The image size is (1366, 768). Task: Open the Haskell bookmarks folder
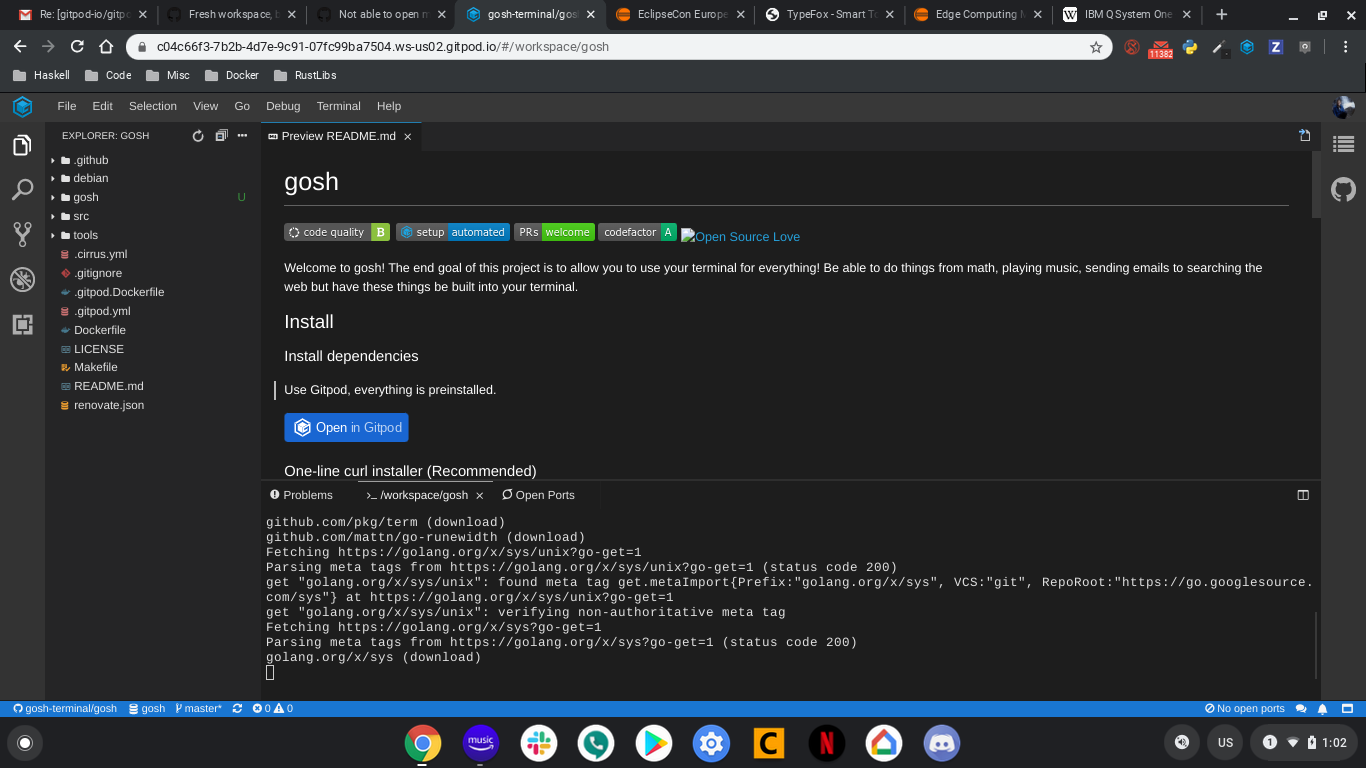[x=41, y=75]
